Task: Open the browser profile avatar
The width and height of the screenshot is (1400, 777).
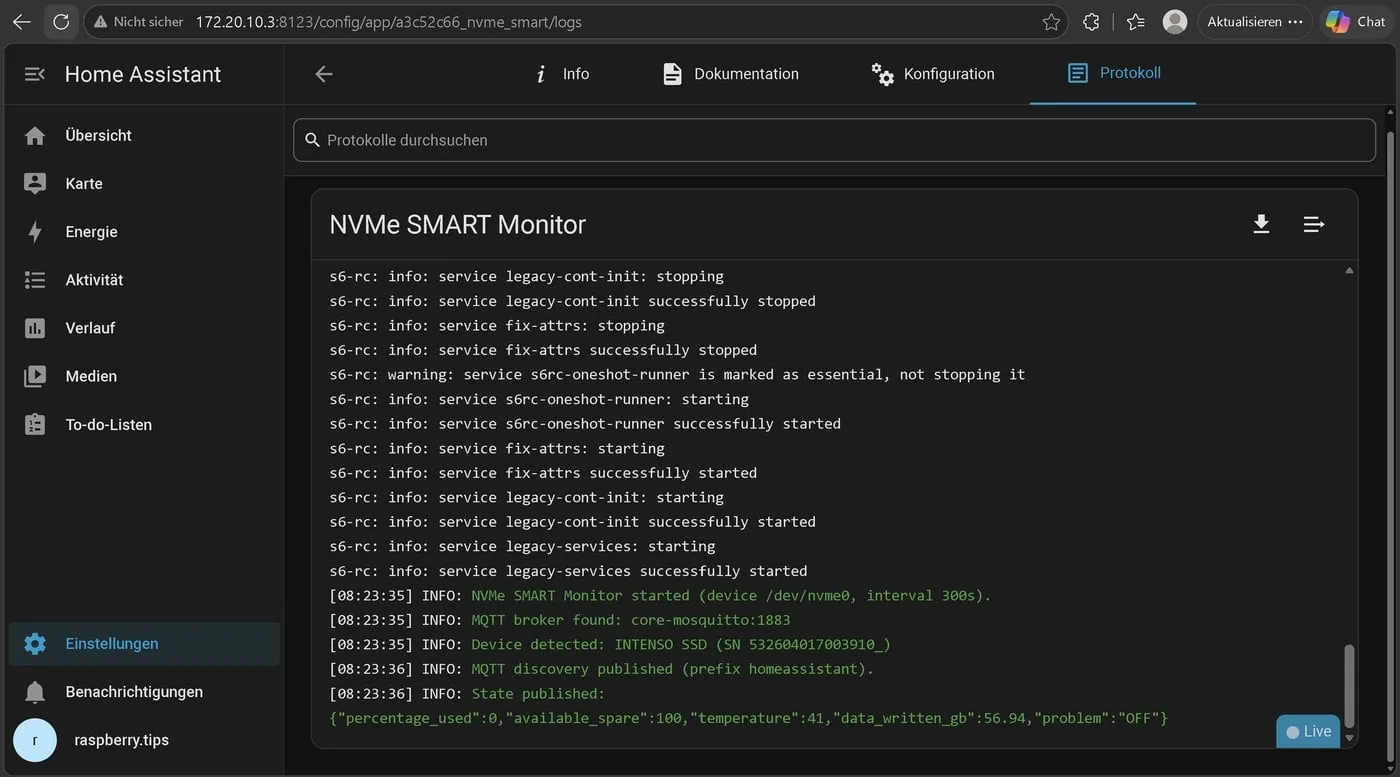Action: coord(1175,21)
